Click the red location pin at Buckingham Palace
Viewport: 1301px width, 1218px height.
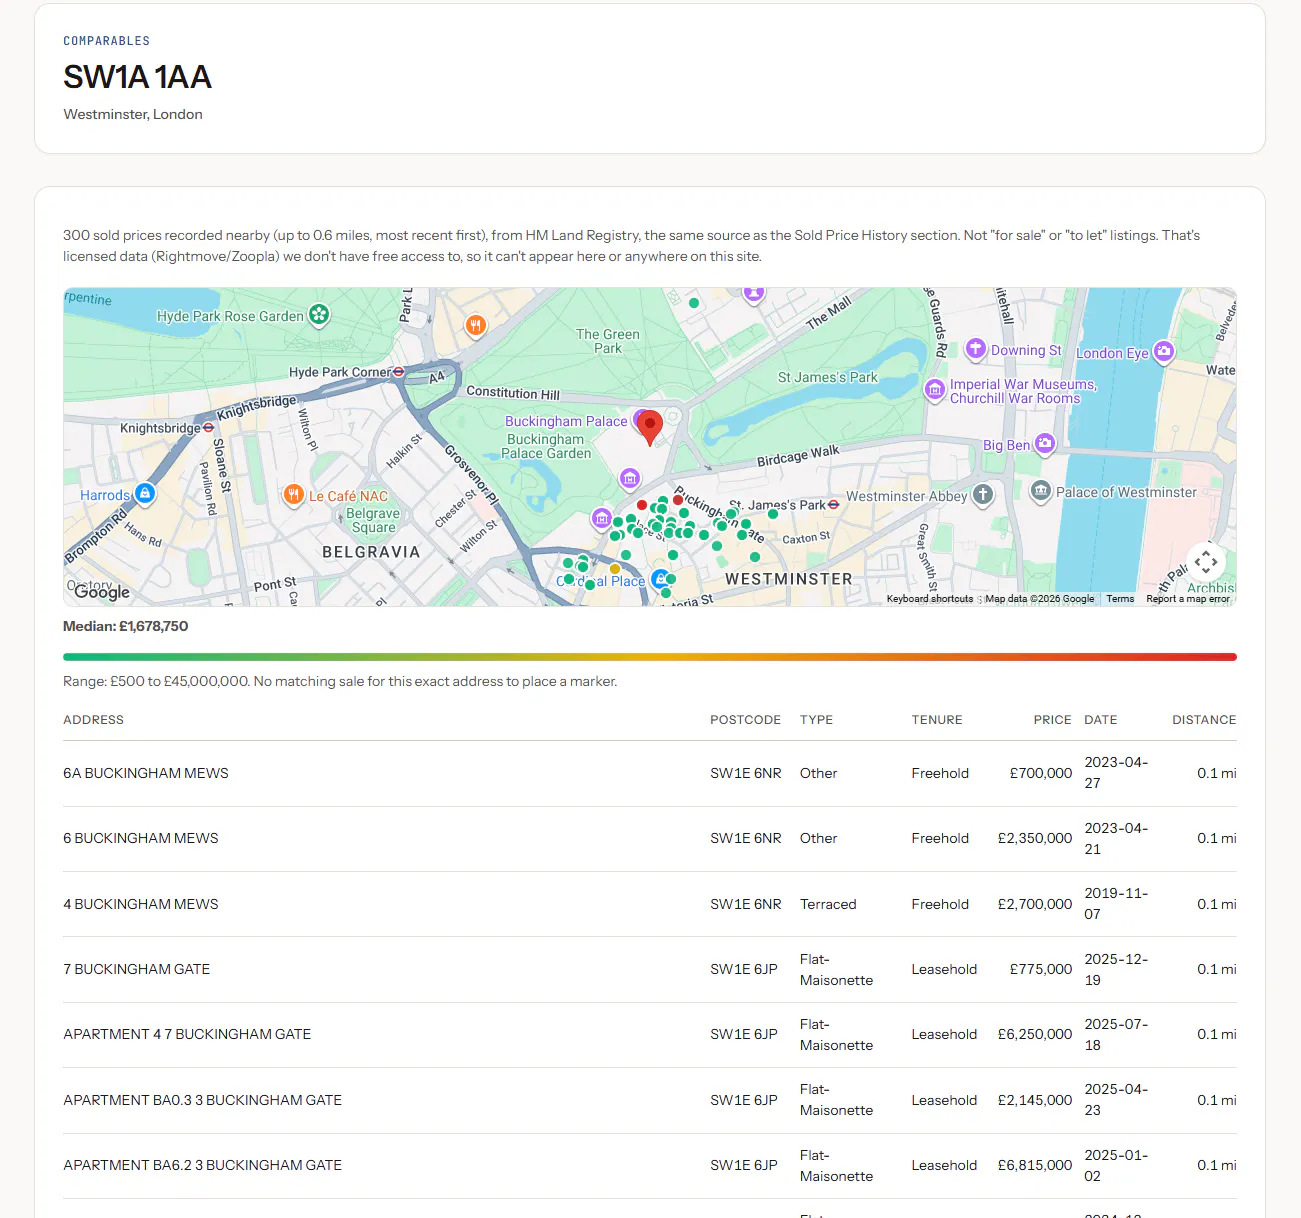[650, 427]
